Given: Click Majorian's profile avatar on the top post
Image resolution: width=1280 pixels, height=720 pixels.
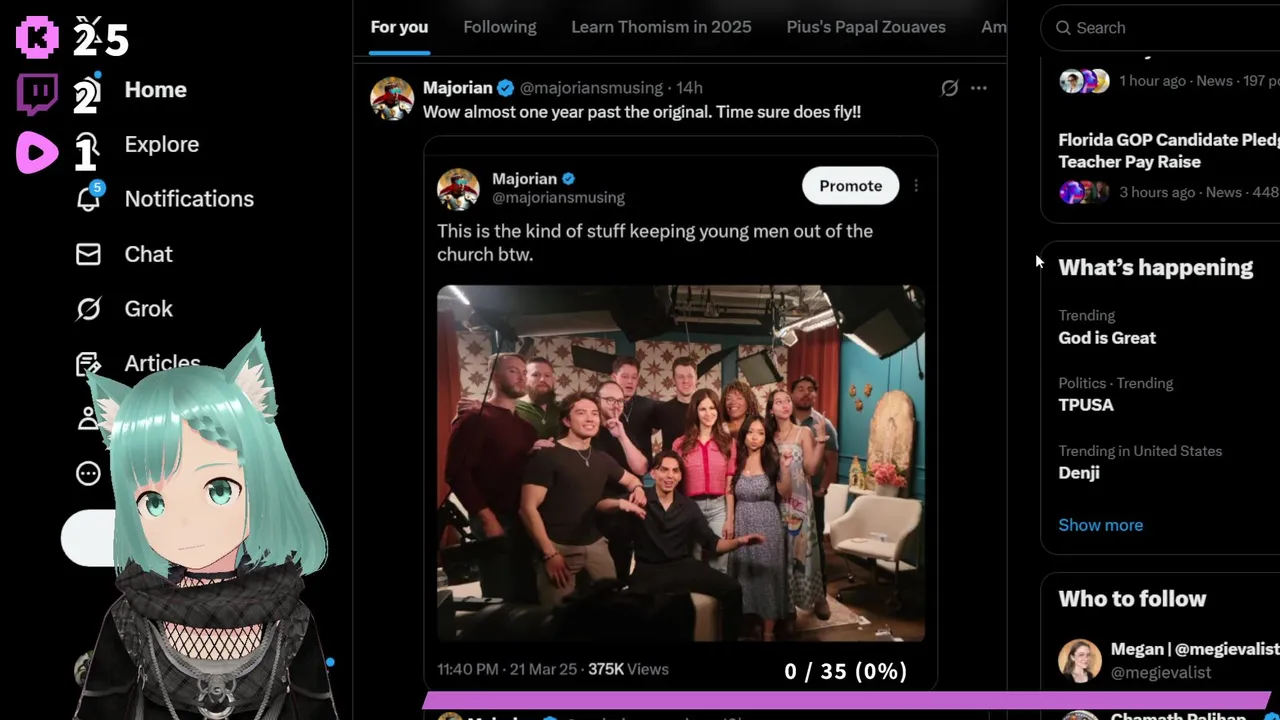Looking at the screenshot, I should tap(392, 99).
